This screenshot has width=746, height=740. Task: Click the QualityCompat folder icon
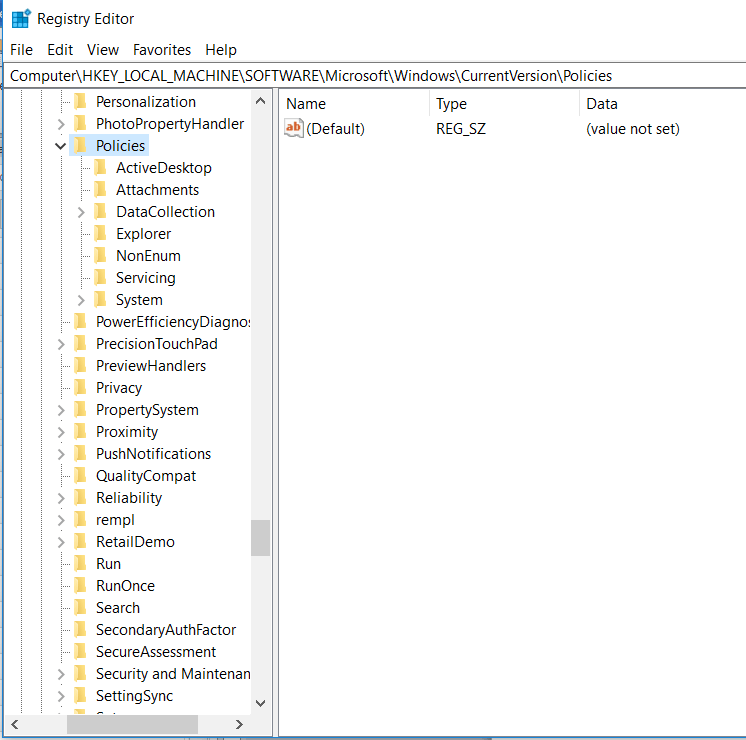(x=80, y=475)
